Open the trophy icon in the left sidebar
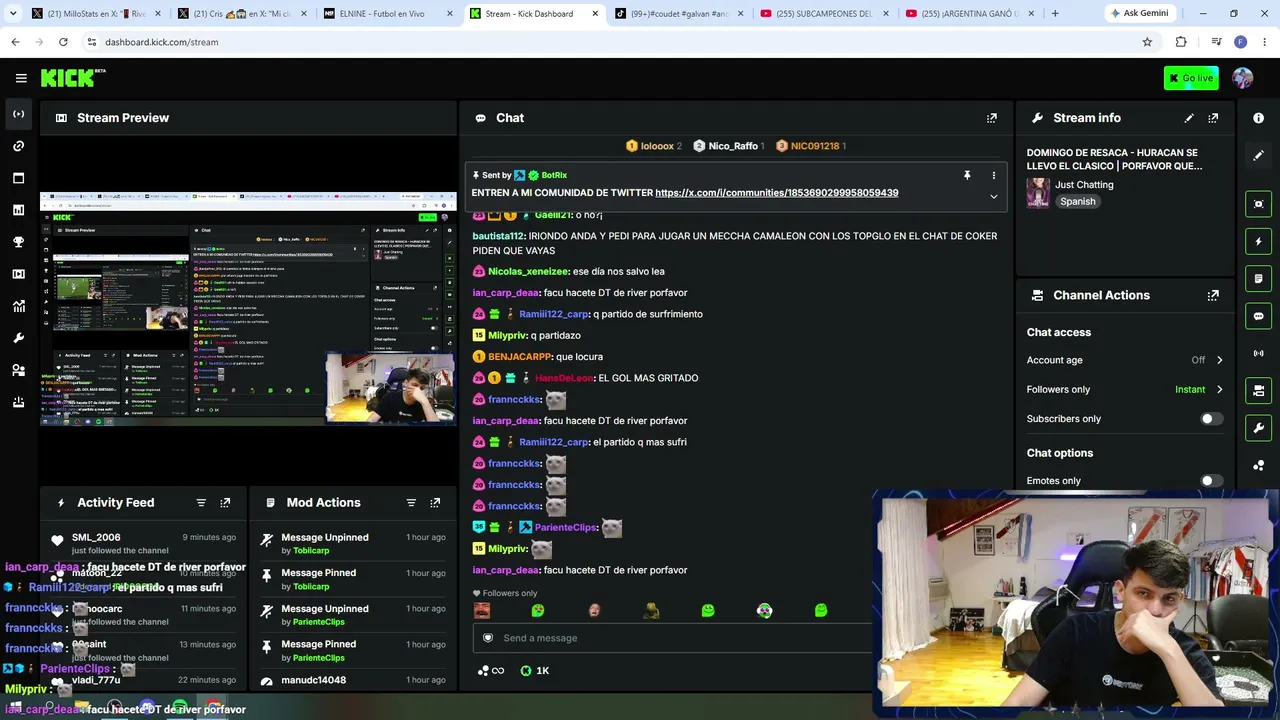 pos(18,242)
